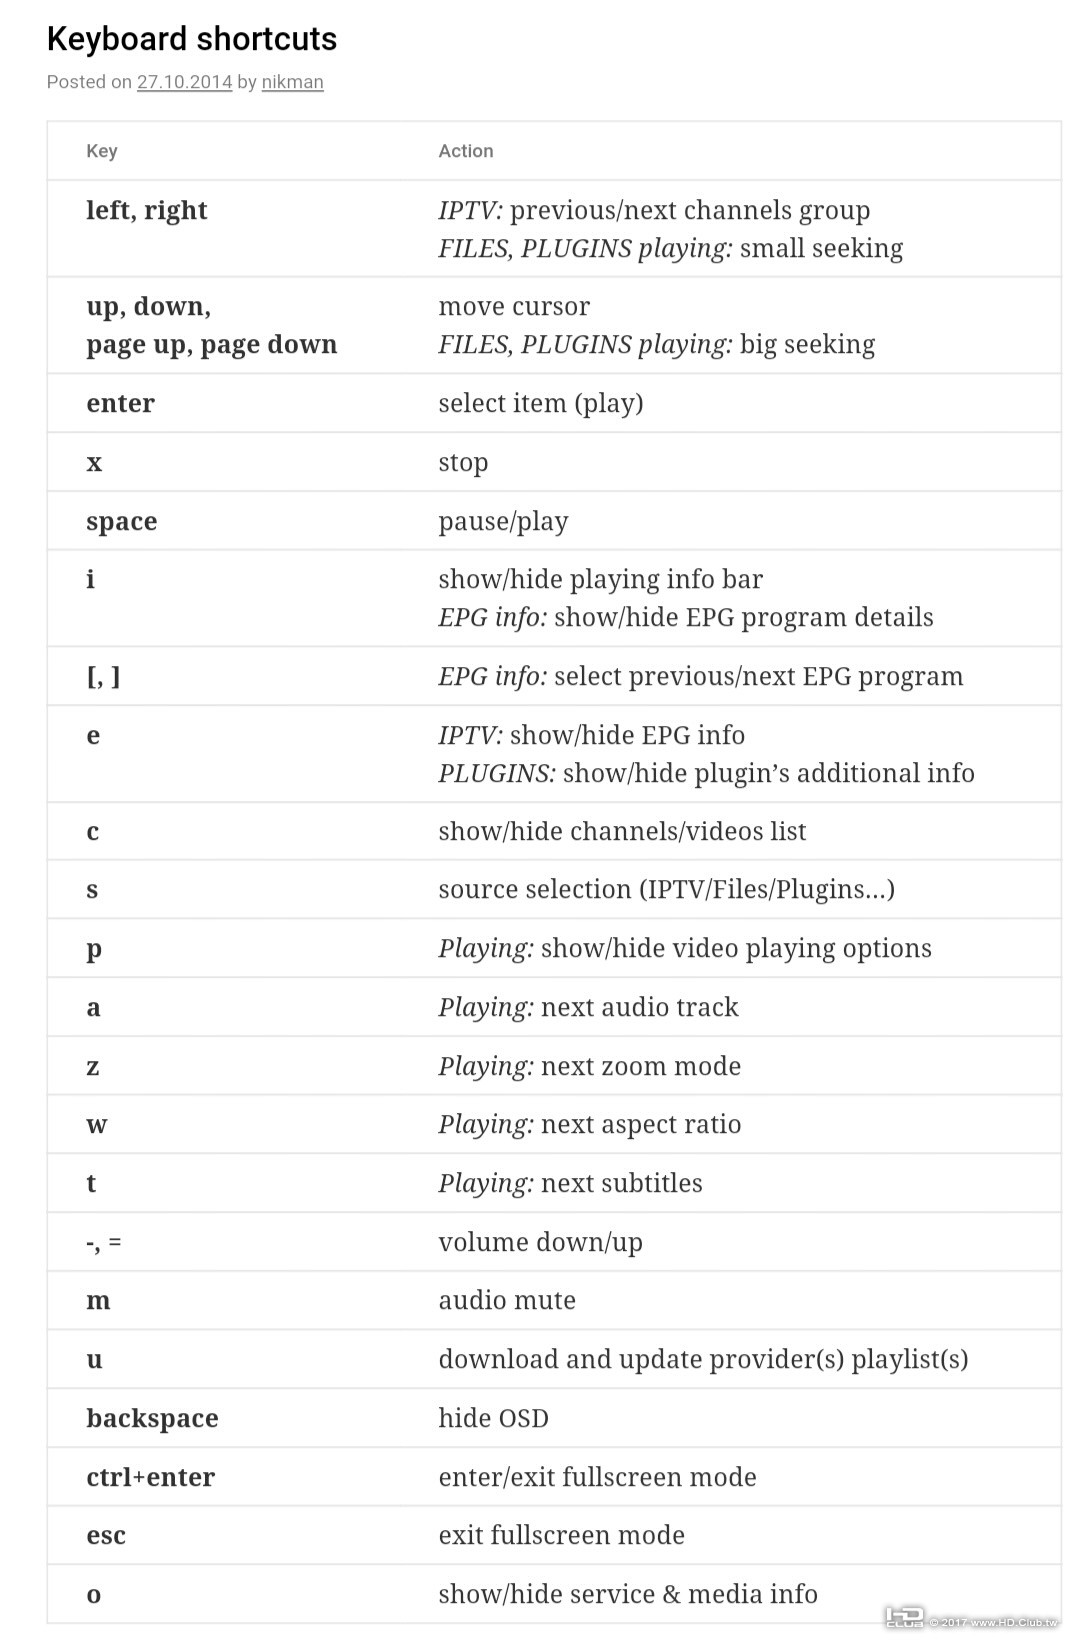Click the Key column header

(102, 151)
